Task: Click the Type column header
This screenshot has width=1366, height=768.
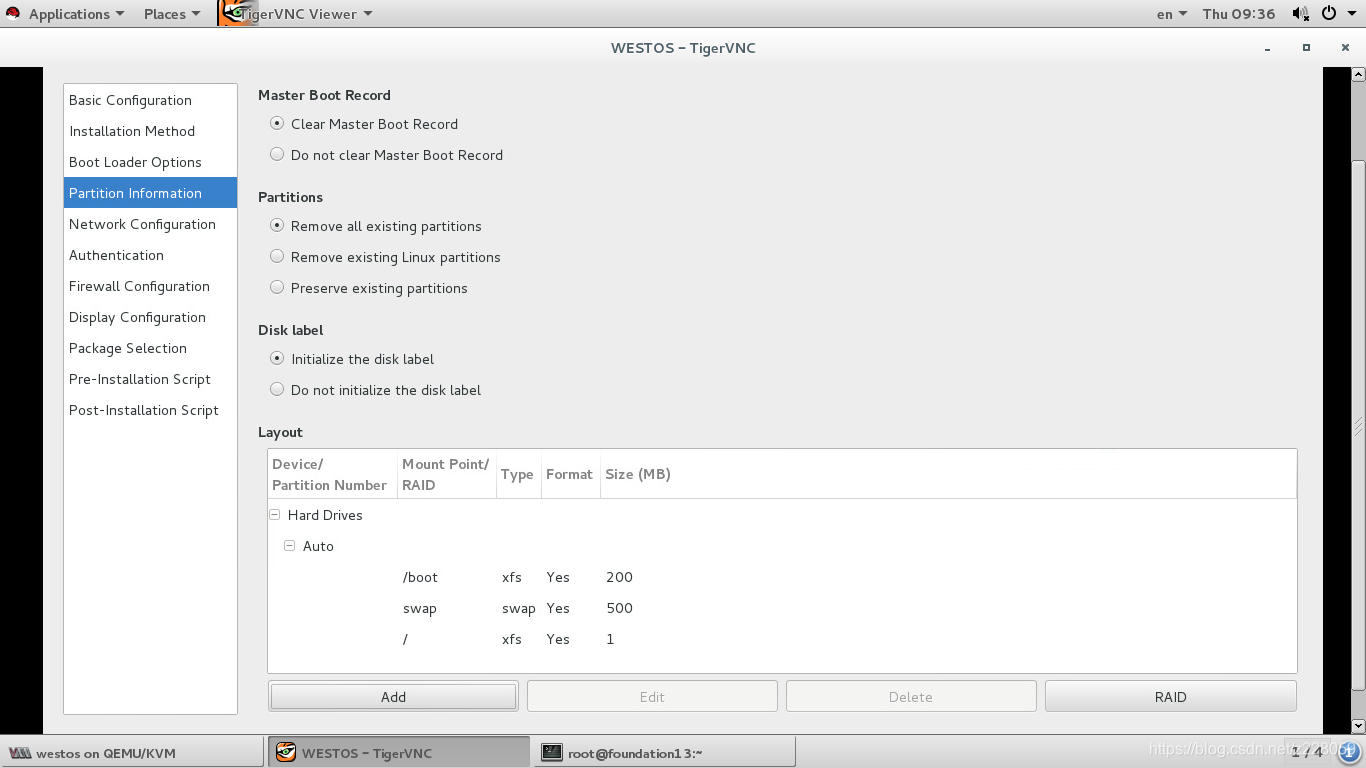Action: pos(518,474)
